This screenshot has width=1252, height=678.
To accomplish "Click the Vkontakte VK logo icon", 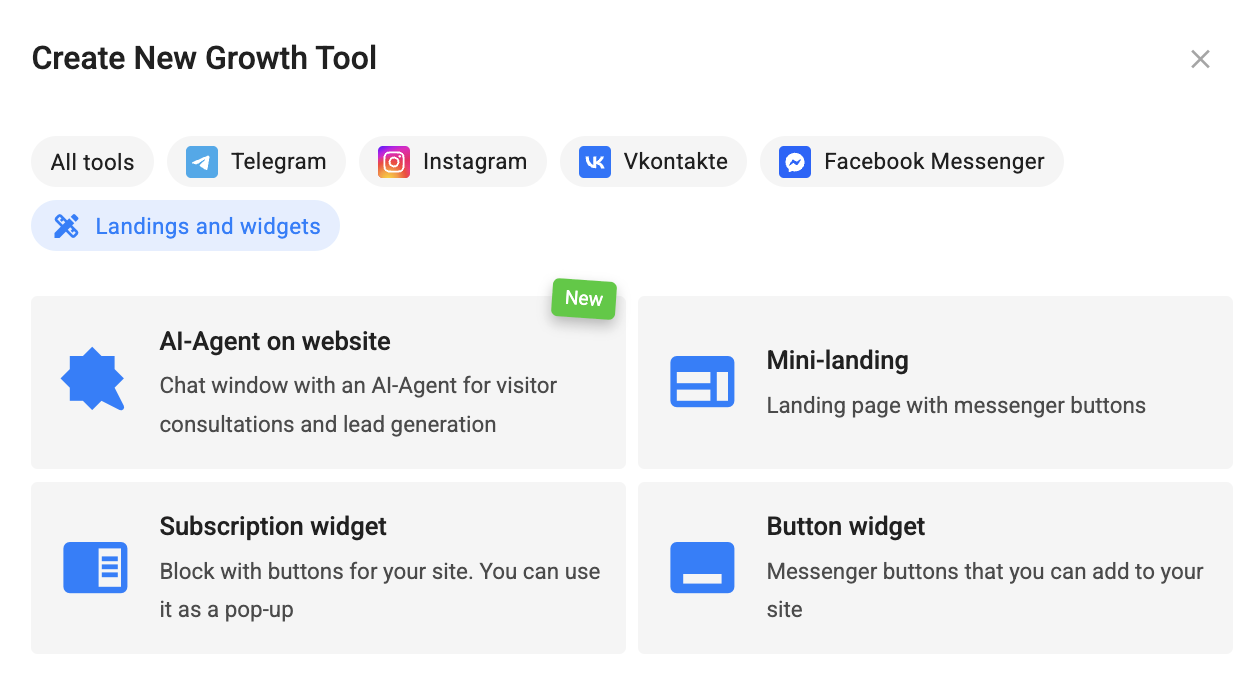I will 595,162.
